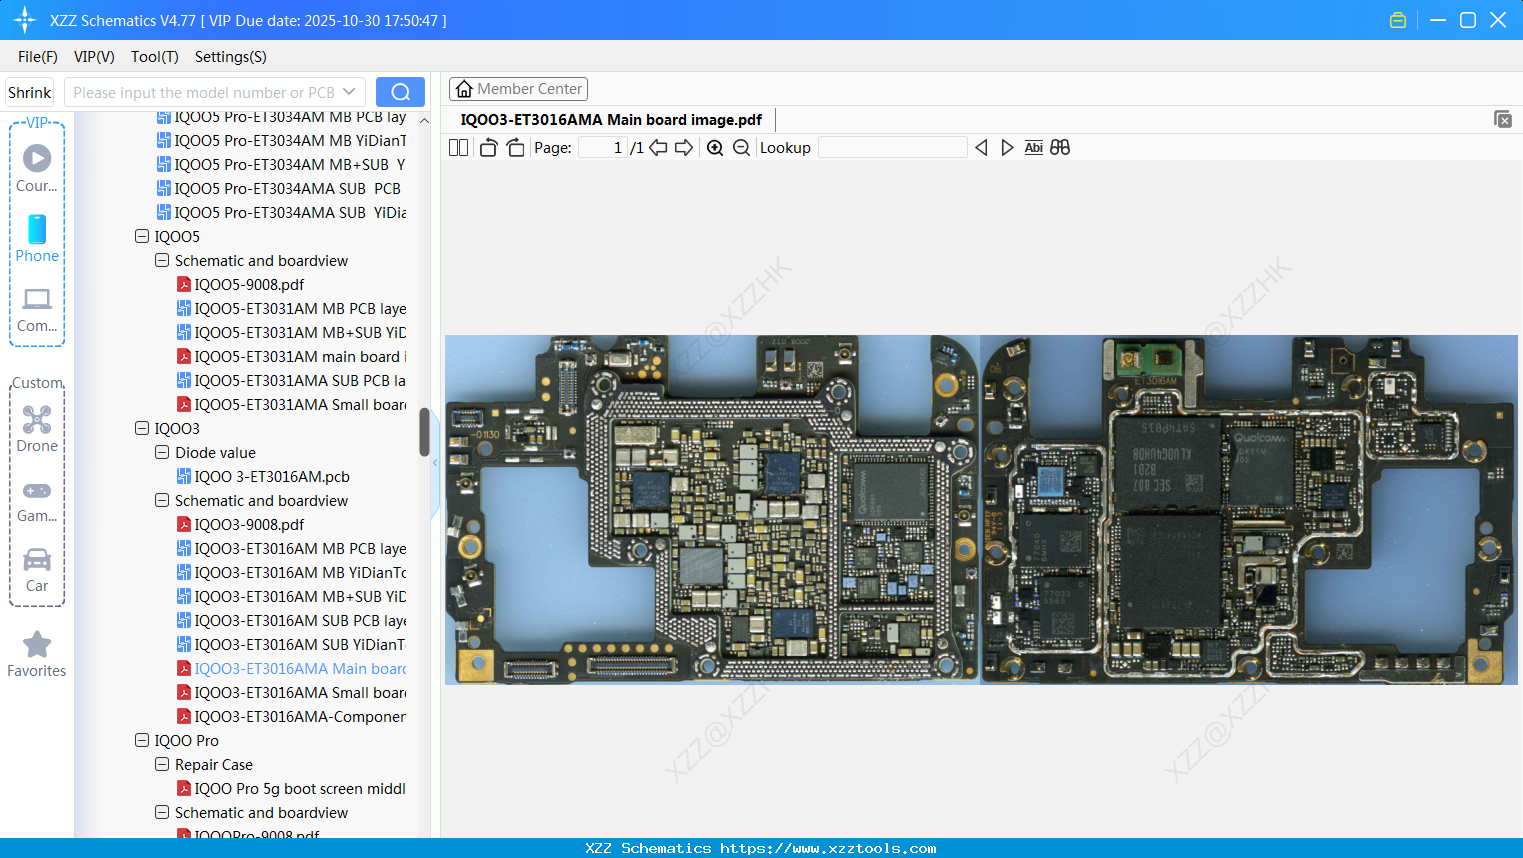The width and height of the screenshot is (1523, 858).
Task: Rotate the board image clockwise
Action: coord(514,147)
